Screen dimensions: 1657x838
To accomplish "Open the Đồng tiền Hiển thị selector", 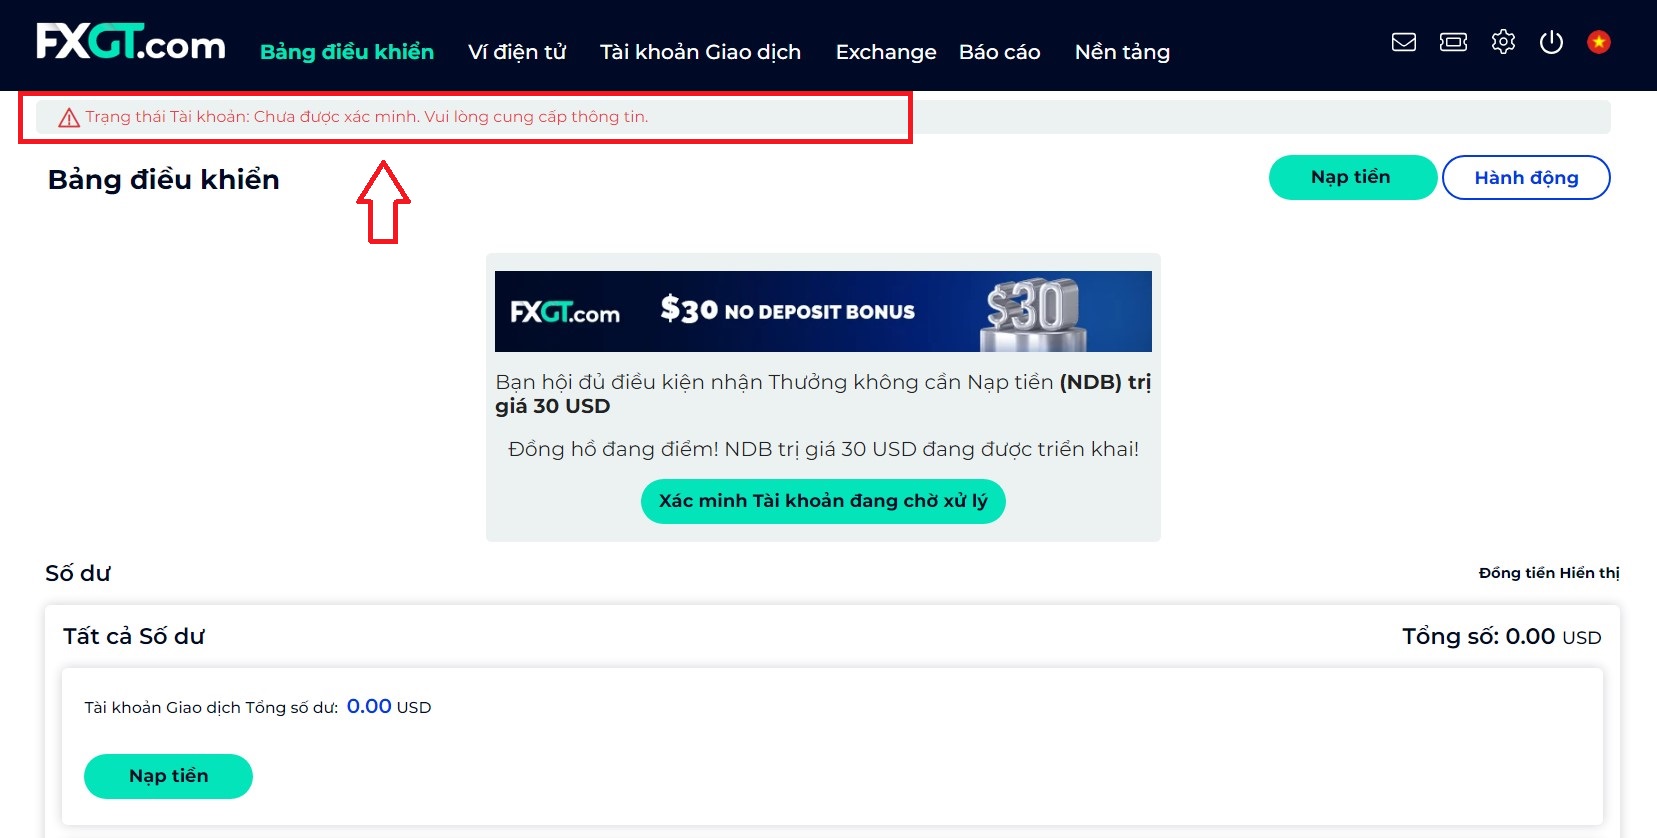I will pos(1549,573).
